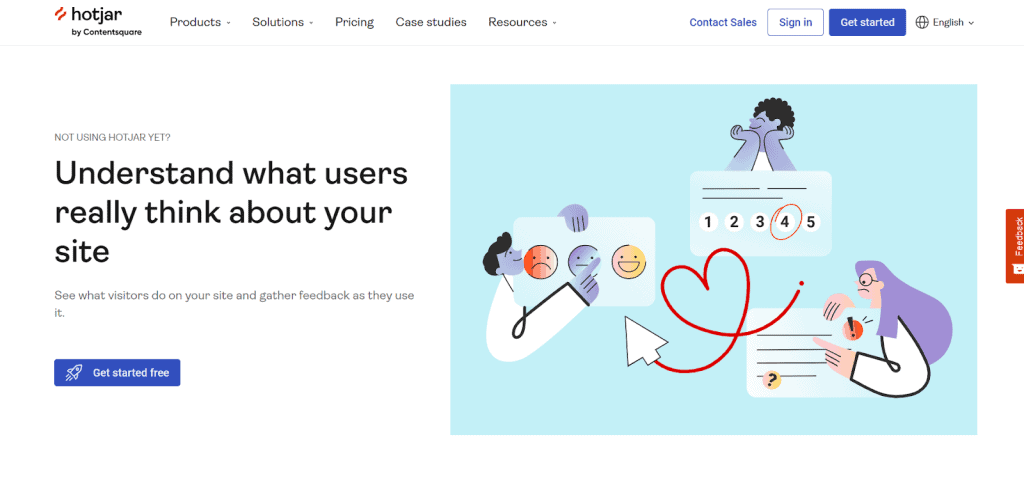Image resolution: width=1024 pixels, height=490 pixels.
Task: Open the red Feedback side tab
Action: tap(1015, 245)
